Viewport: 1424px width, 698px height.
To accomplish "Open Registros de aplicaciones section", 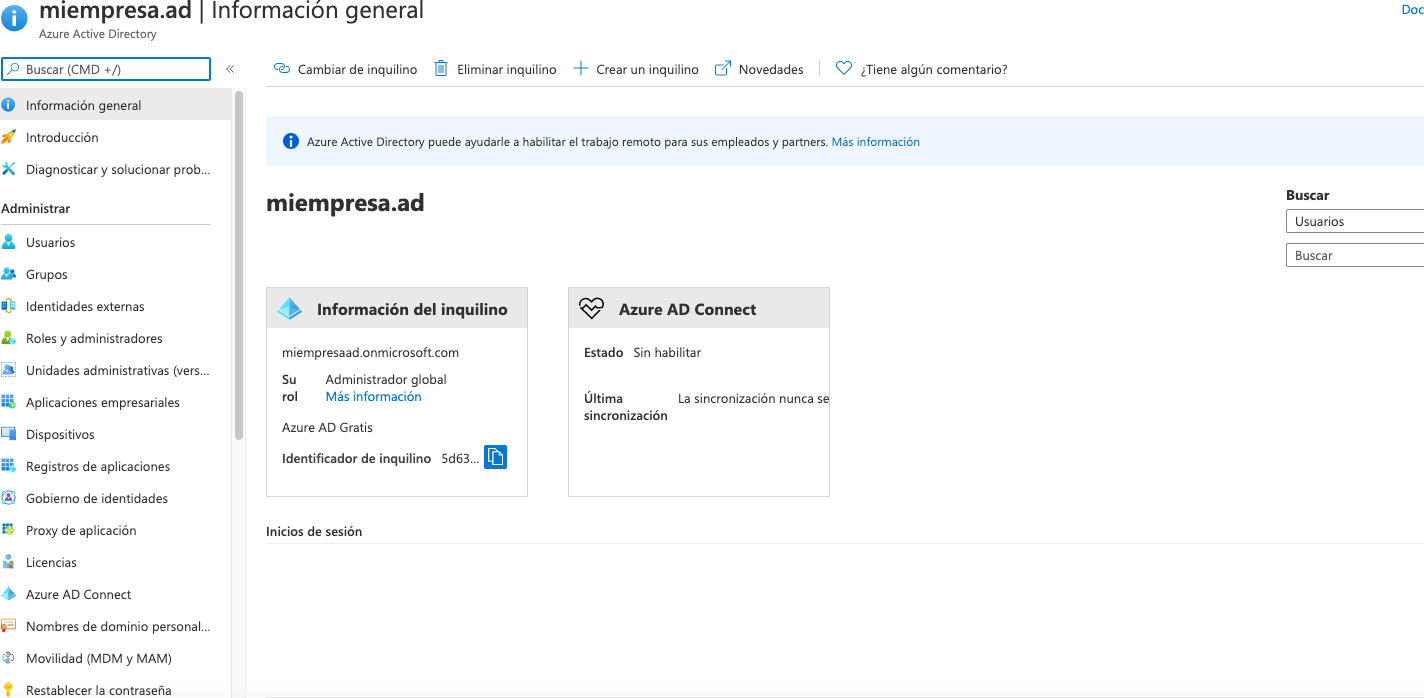I will click(x=98, y=466).
